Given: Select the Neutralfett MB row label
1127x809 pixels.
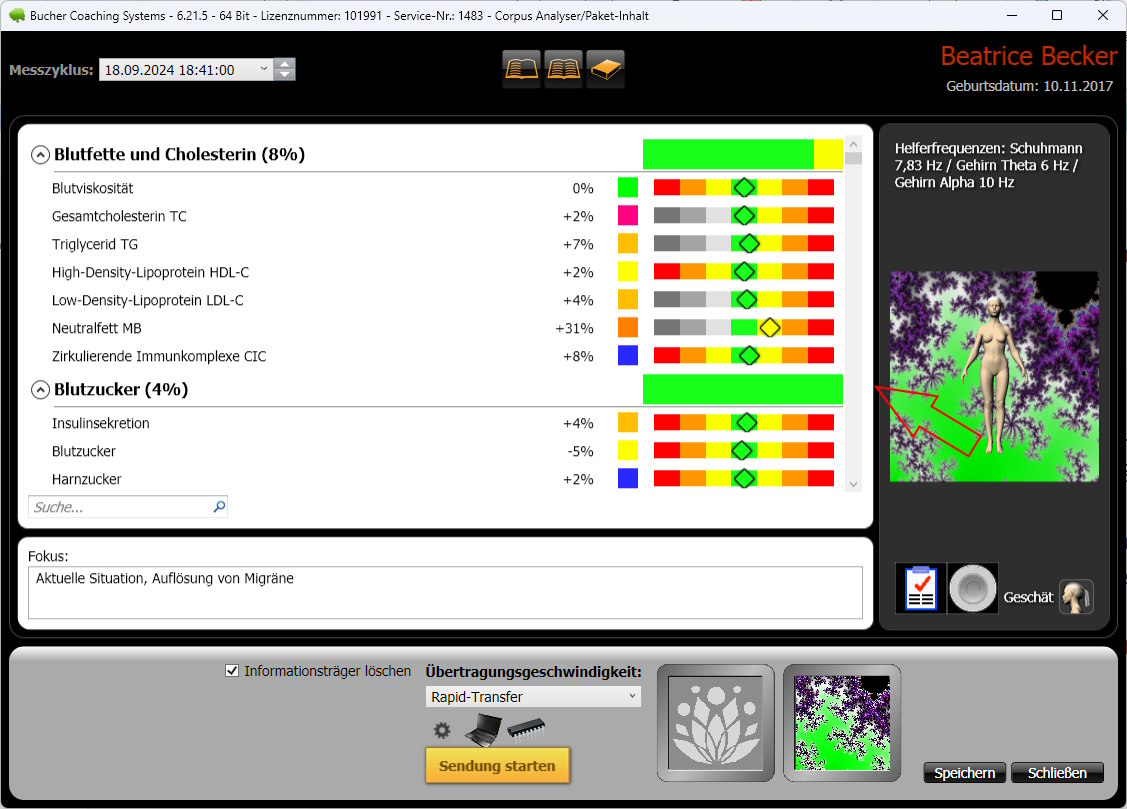Looking at the screenshot, I should pyautogui.click(x=96, y=328).
